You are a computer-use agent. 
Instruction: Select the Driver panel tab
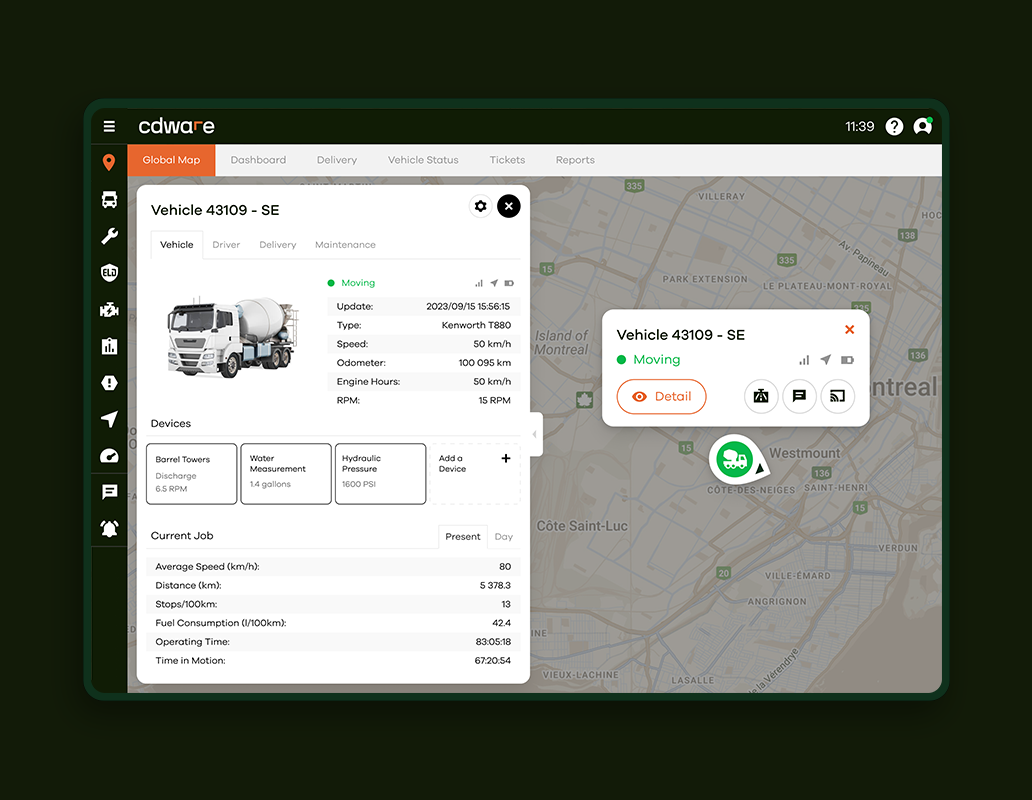226,245
